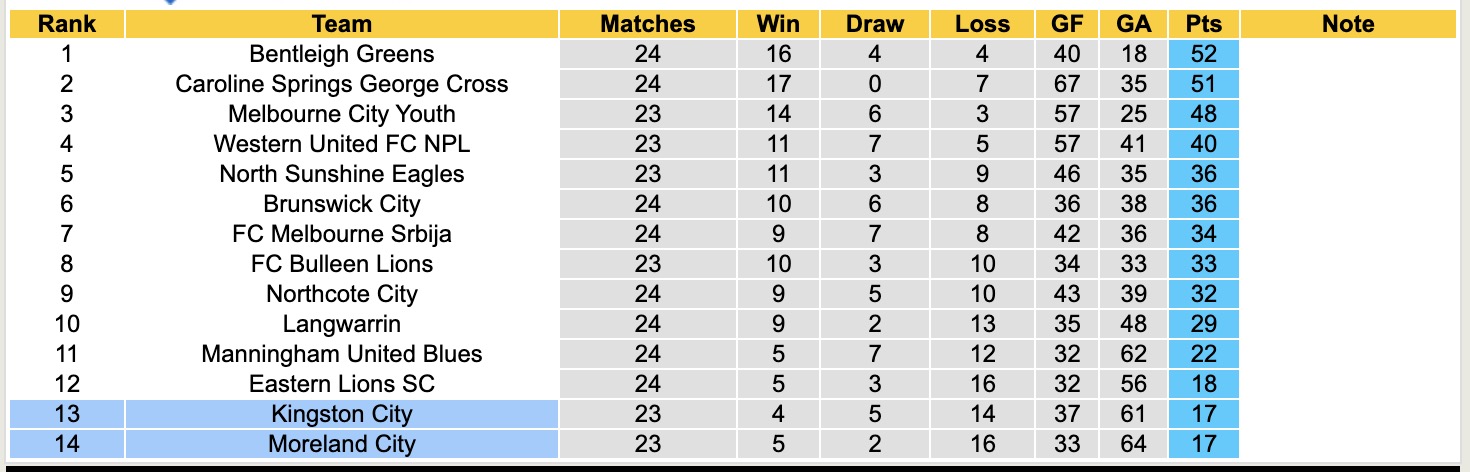Open the highlighted Moreland City team
This screenshot has height=472, width=1470.
[x=341, y=444]
